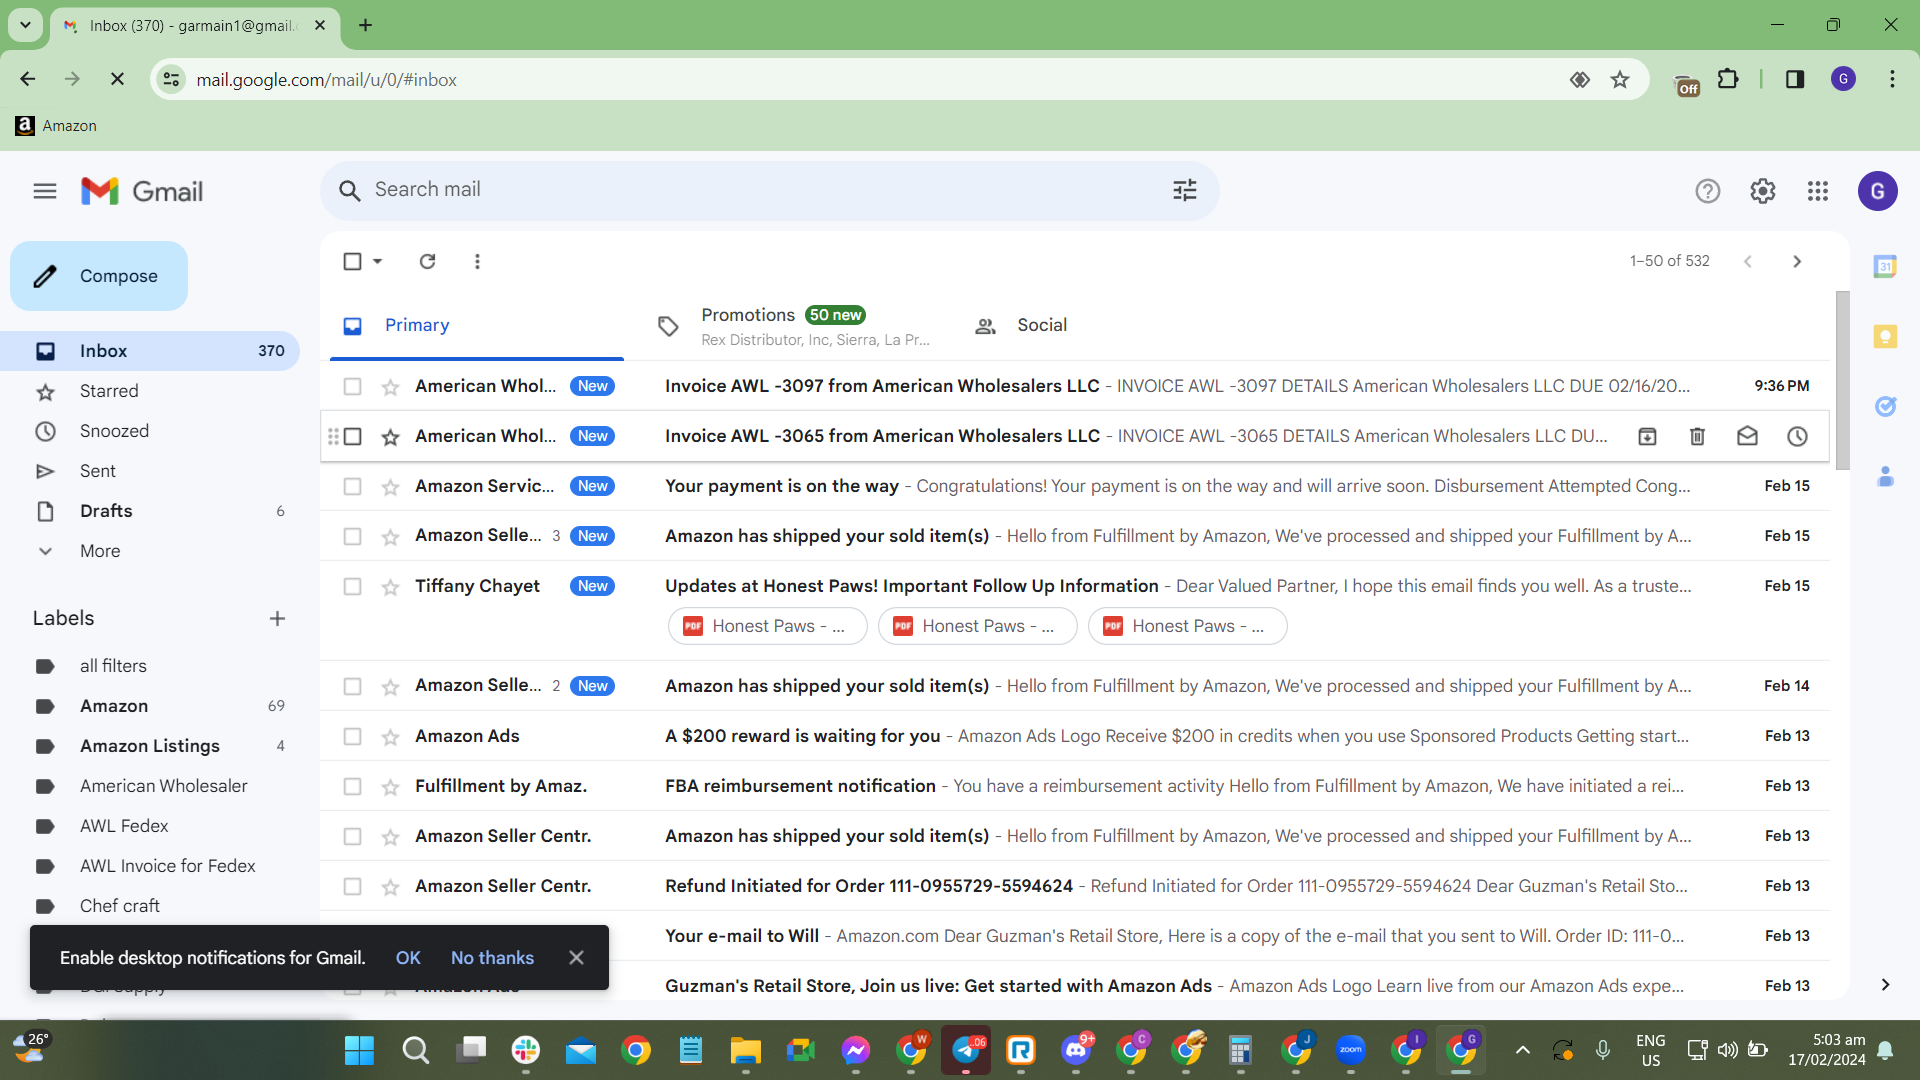
Task: Tick checkbox for Your payment is on the way email
Action: 352,486
